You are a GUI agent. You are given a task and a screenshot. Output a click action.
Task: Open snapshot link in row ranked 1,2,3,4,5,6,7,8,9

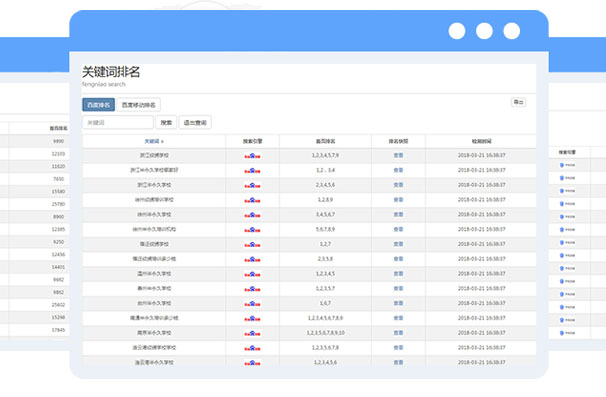pos(398,318)
